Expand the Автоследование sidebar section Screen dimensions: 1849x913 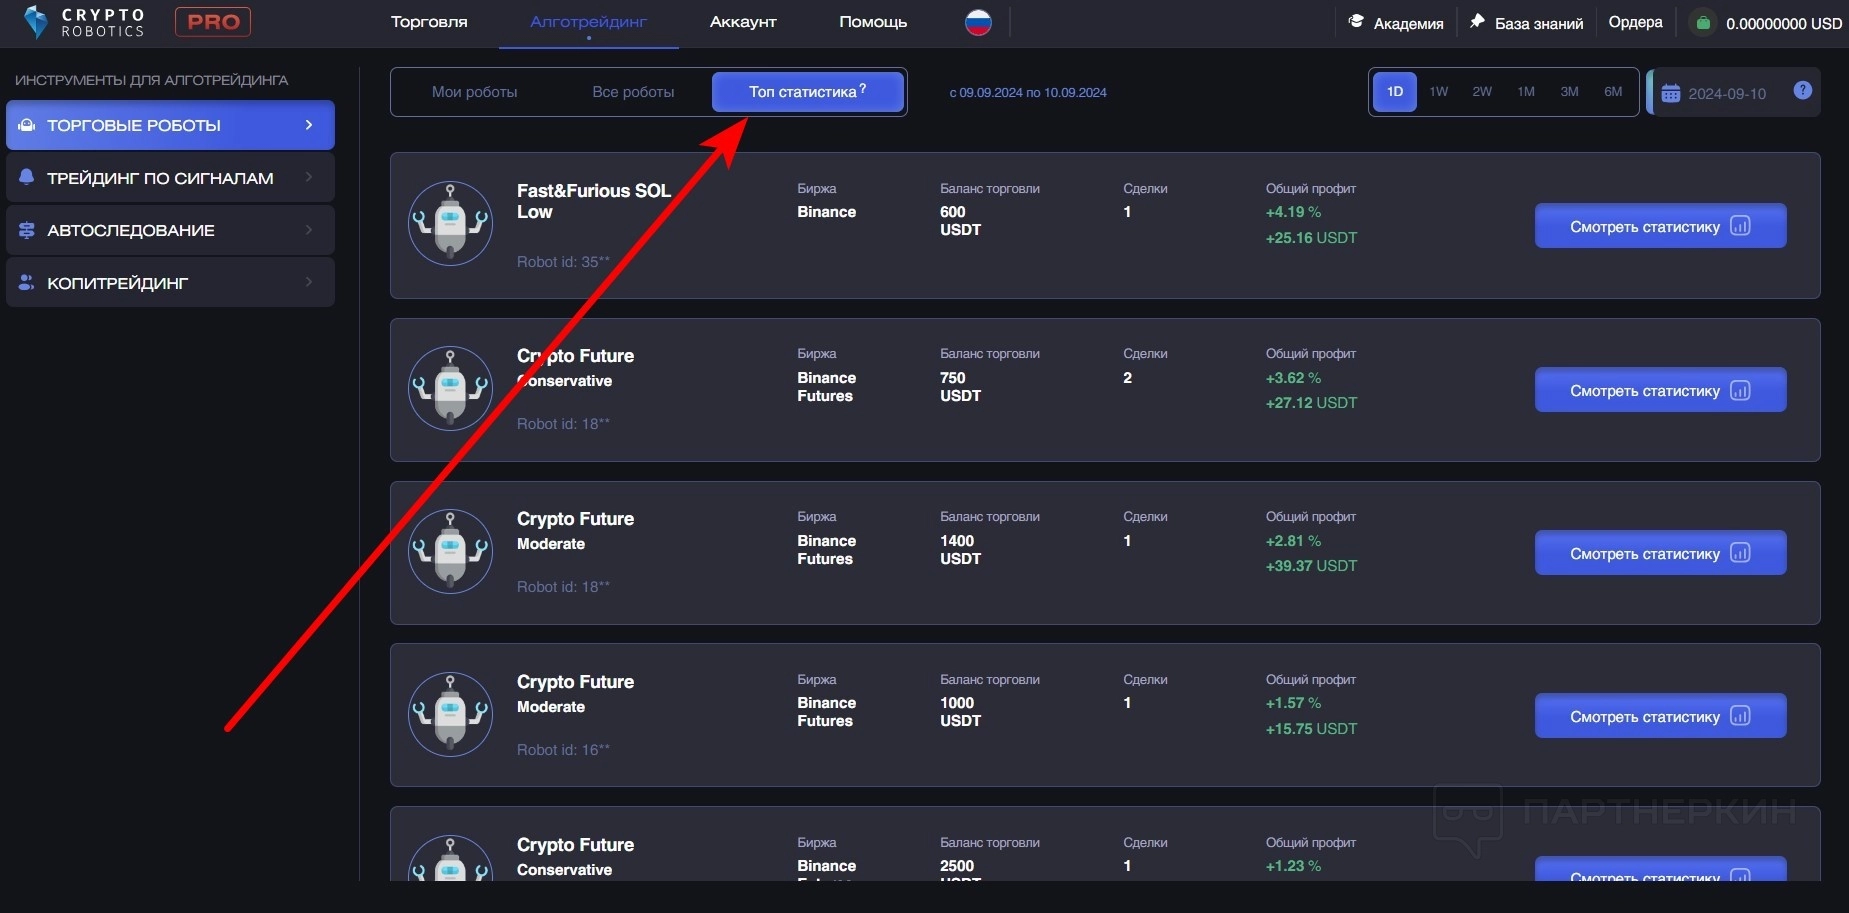[x=170, y=230]
